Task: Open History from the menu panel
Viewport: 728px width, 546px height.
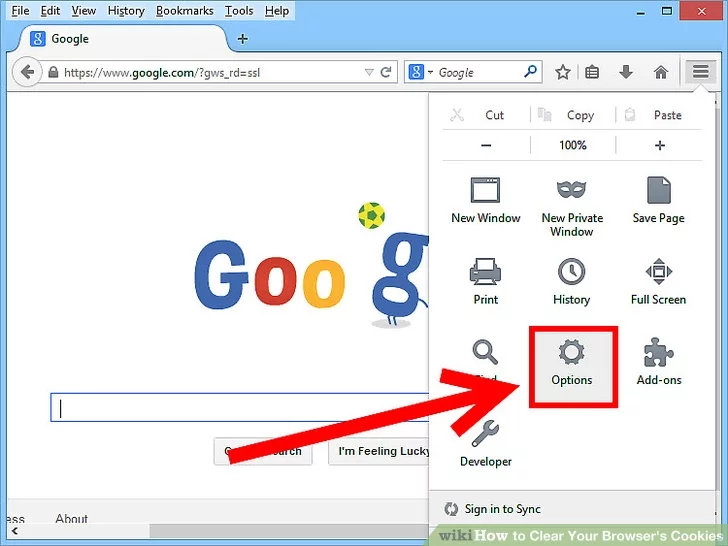Action: point(572,281)
